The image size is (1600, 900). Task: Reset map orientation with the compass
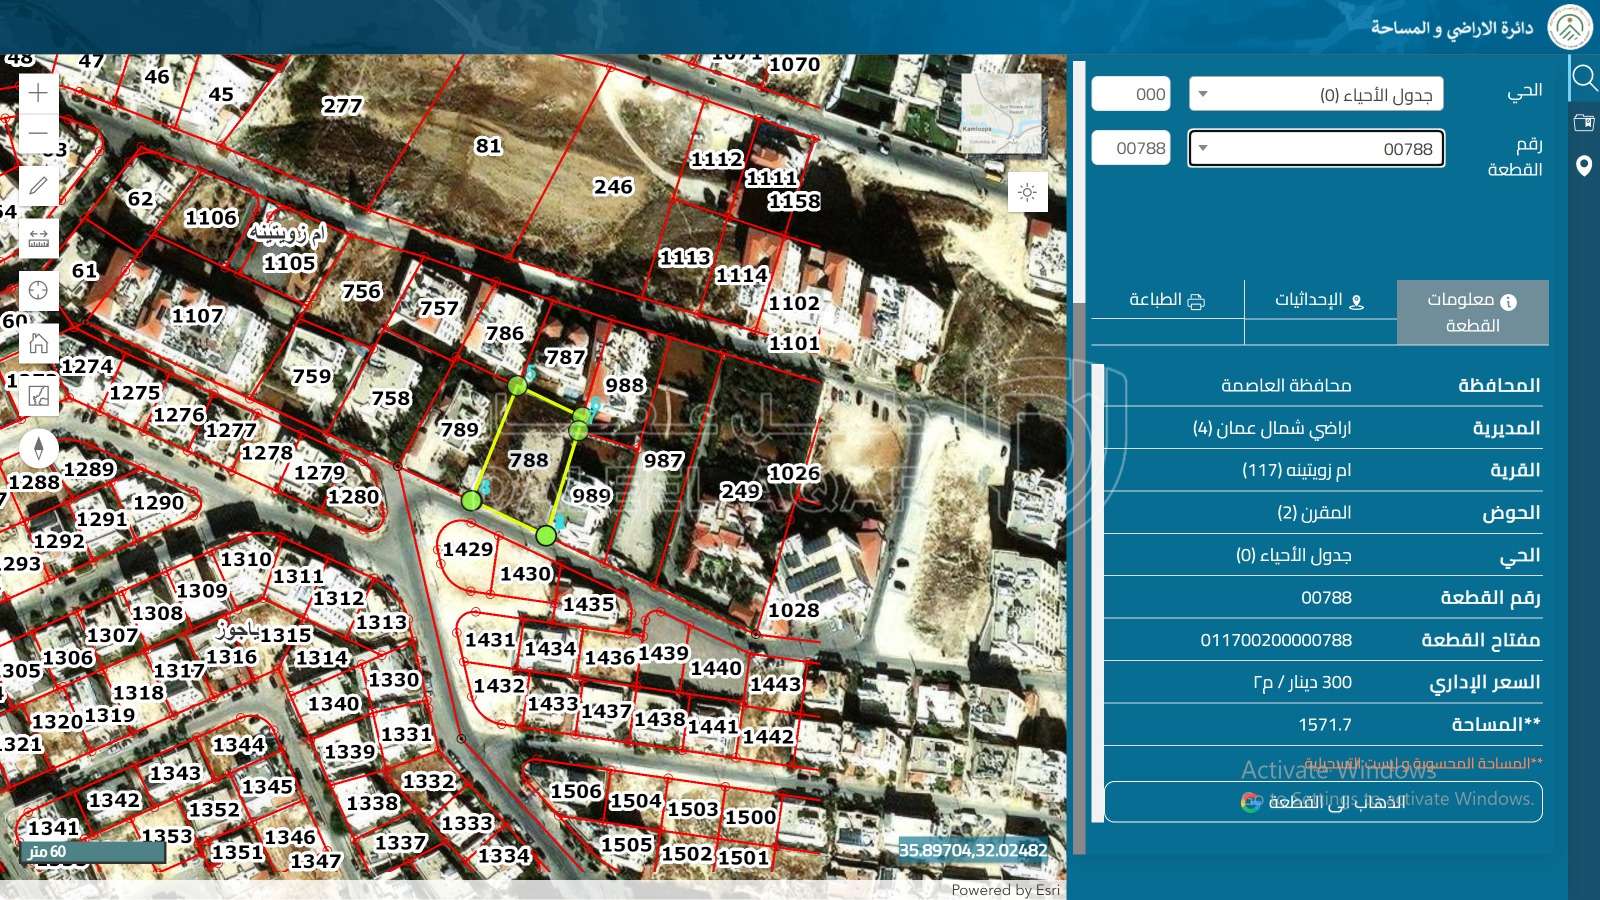point(38,448)
